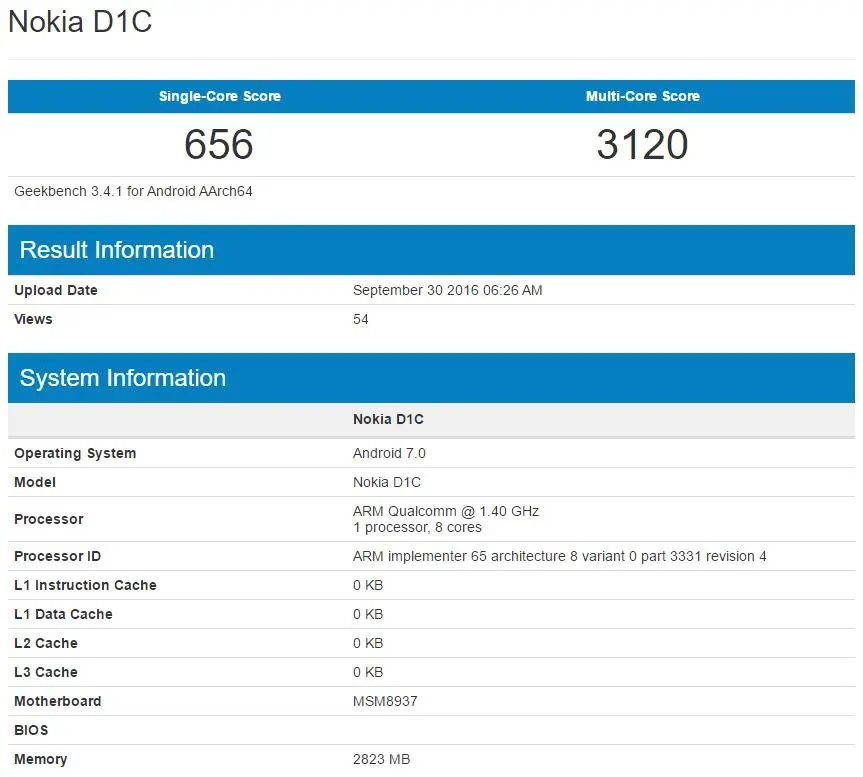Click the 2823 MB memory value
This screenshot has width=863, height=777.
pyautogui.click(x=381, y=759)
